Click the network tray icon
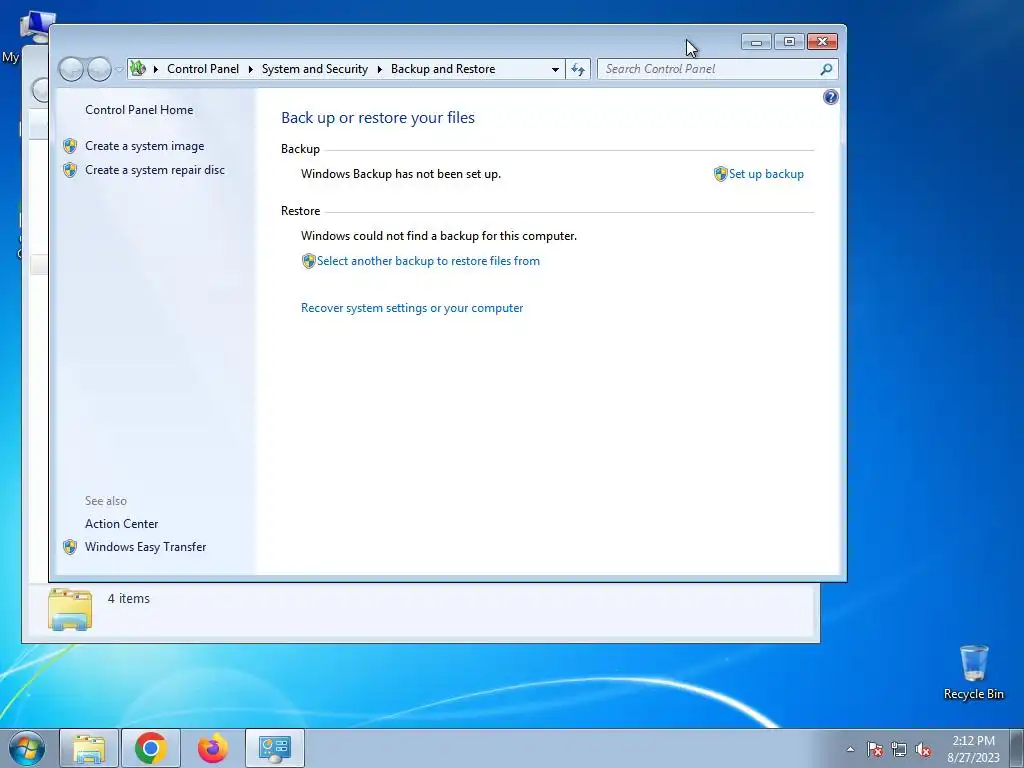This screenshot has width=1024, height=768. [x=899, y=749]
